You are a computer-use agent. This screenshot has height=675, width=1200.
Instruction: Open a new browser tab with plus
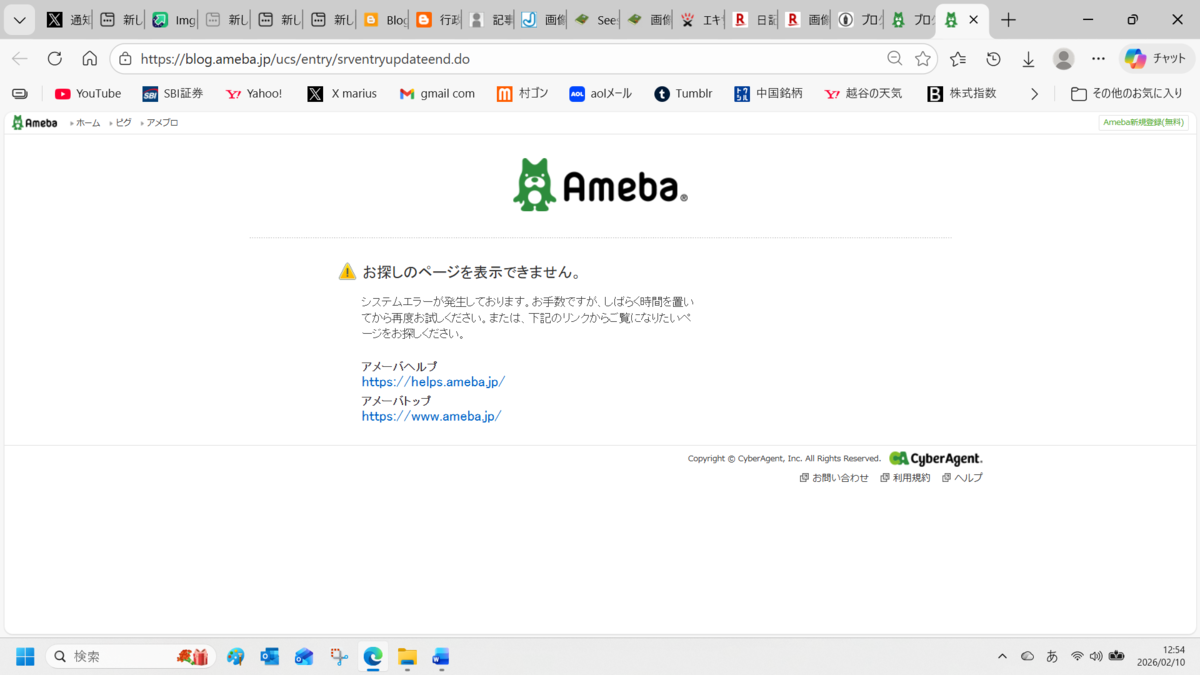[1008, 20]
